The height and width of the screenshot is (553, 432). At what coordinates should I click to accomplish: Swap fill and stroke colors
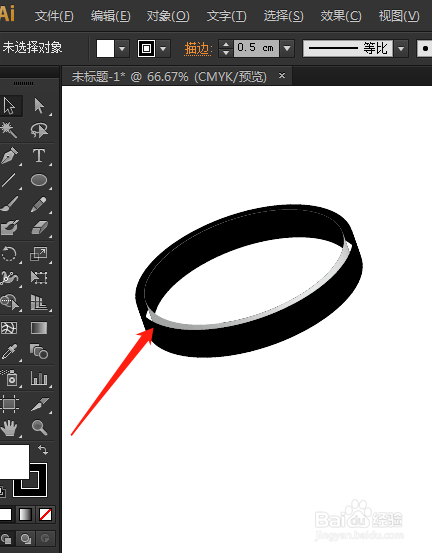(43, 450)
